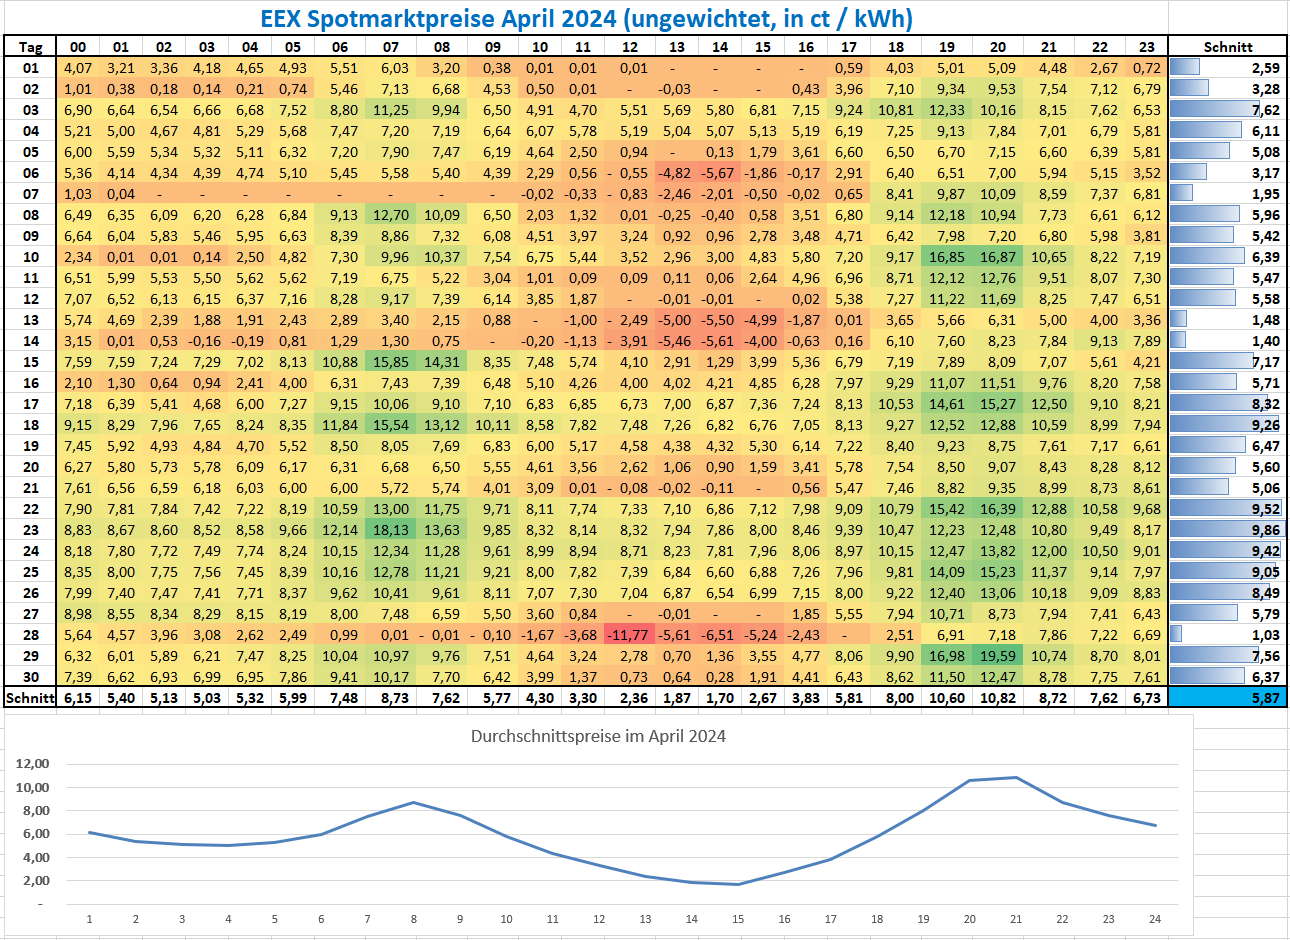Click the chart y-axis label '12,00'
The height and width of the screenshot is (940, 1290).
(x=32, y=763)
